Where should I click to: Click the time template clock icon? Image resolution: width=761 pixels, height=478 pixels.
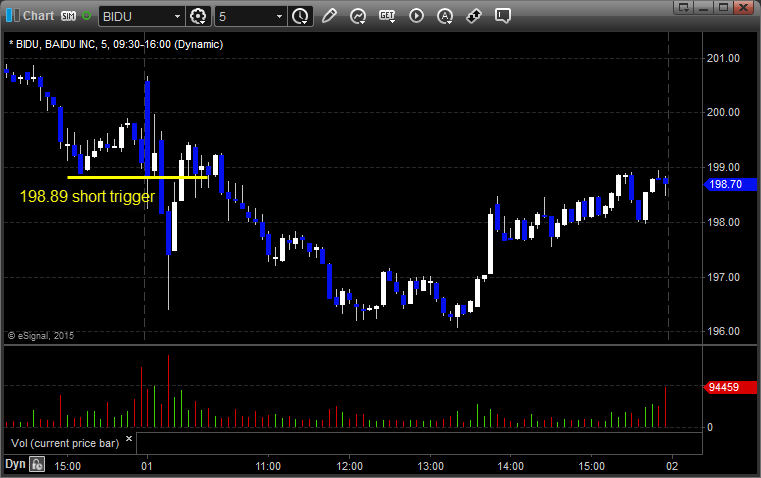coord(300,16)
